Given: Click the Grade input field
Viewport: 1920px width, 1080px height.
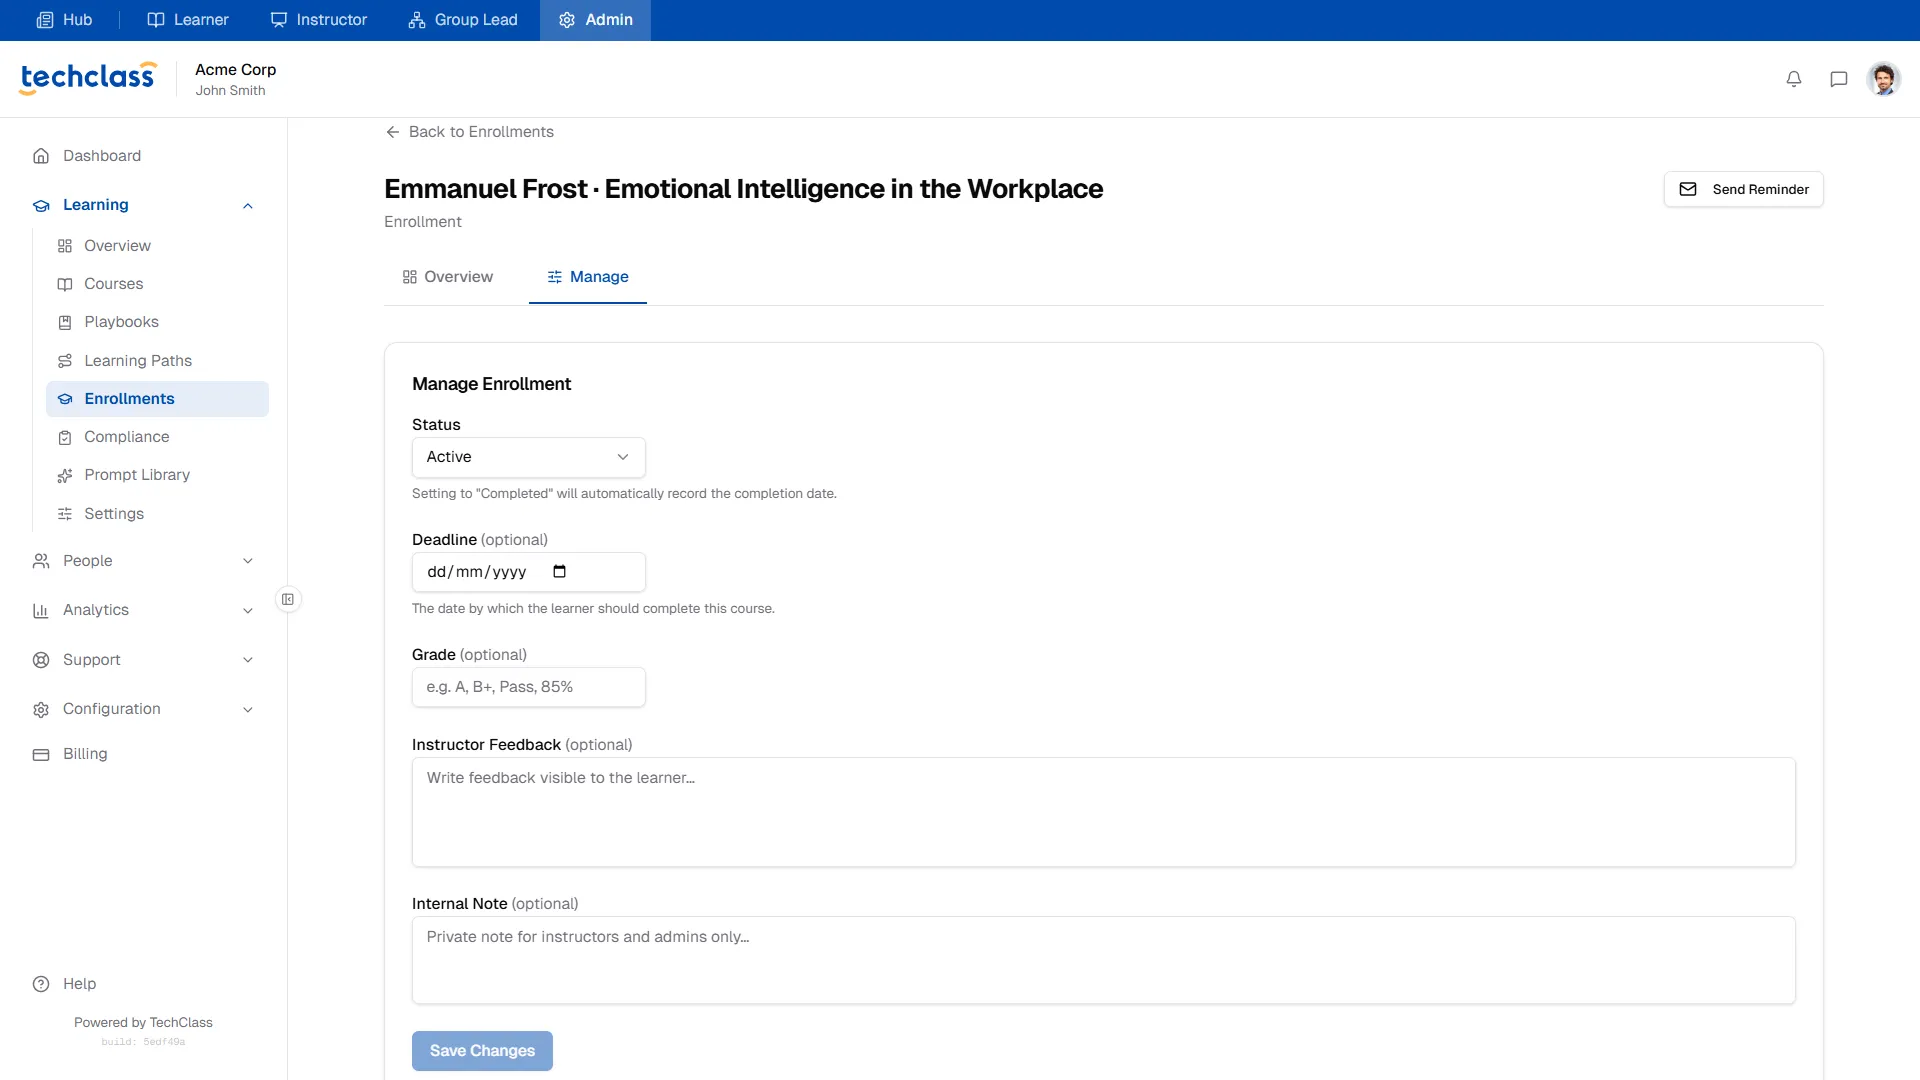Looking at the screenshot, I should (528, 687).
